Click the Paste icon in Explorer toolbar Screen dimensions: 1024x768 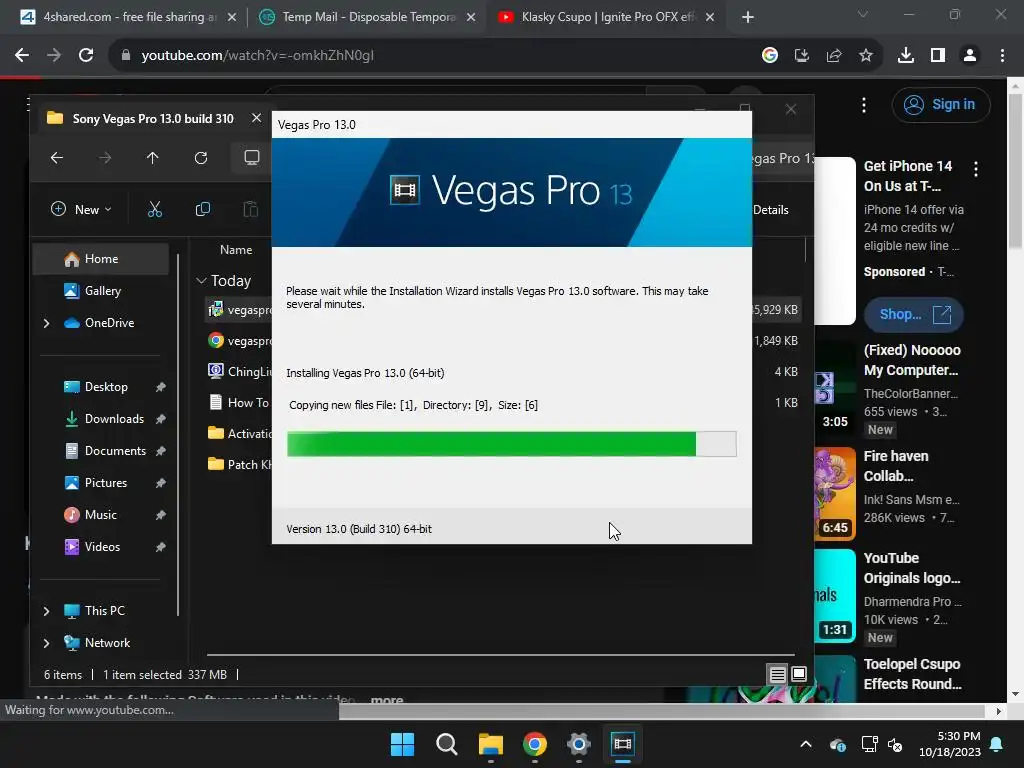tap(251, 209)
